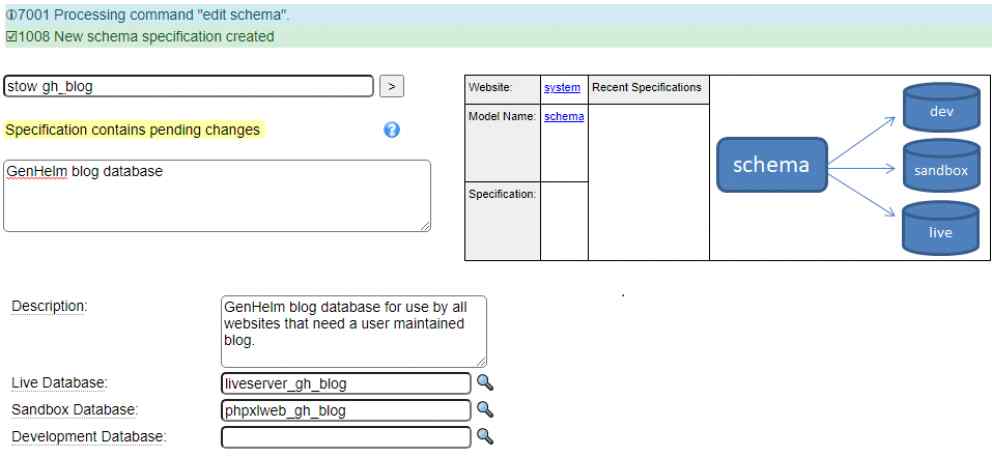Click the Model Name: table cell

[x=502, y=143]
